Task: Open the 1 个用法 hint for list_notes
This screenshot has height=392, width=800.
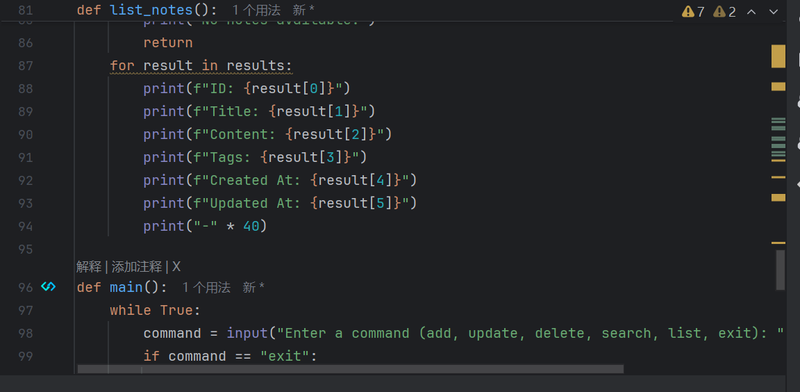Action: pos(256,10)
